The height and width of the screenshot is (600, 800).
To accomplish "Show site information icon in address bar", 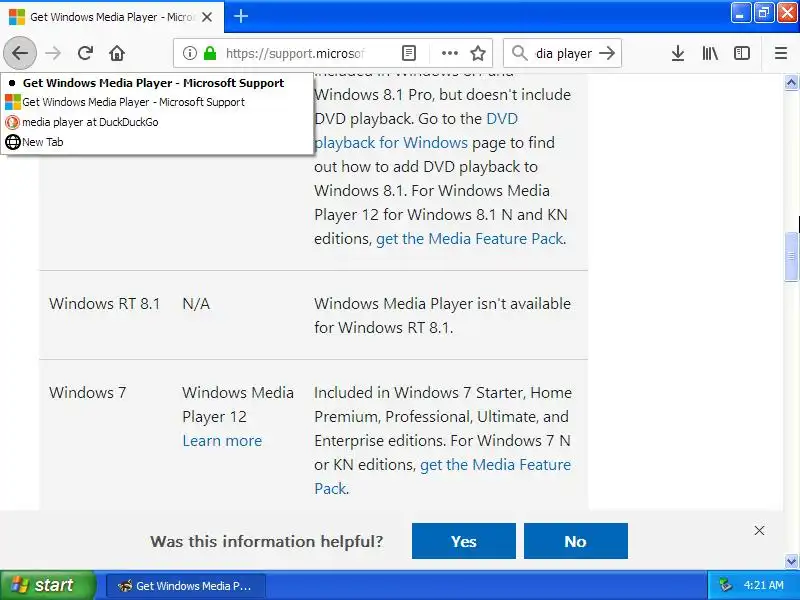I will [x=190, y=53].
